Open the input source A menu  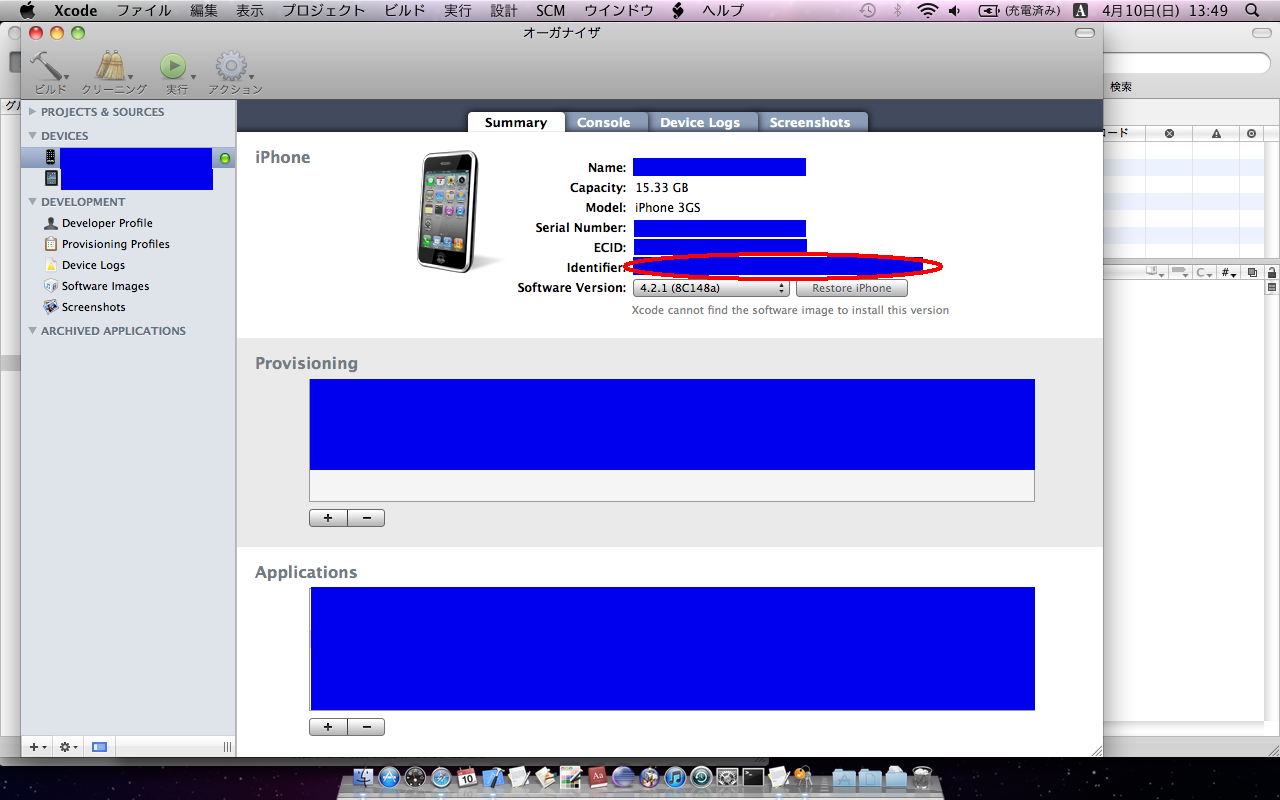[x=1080, y=11]
